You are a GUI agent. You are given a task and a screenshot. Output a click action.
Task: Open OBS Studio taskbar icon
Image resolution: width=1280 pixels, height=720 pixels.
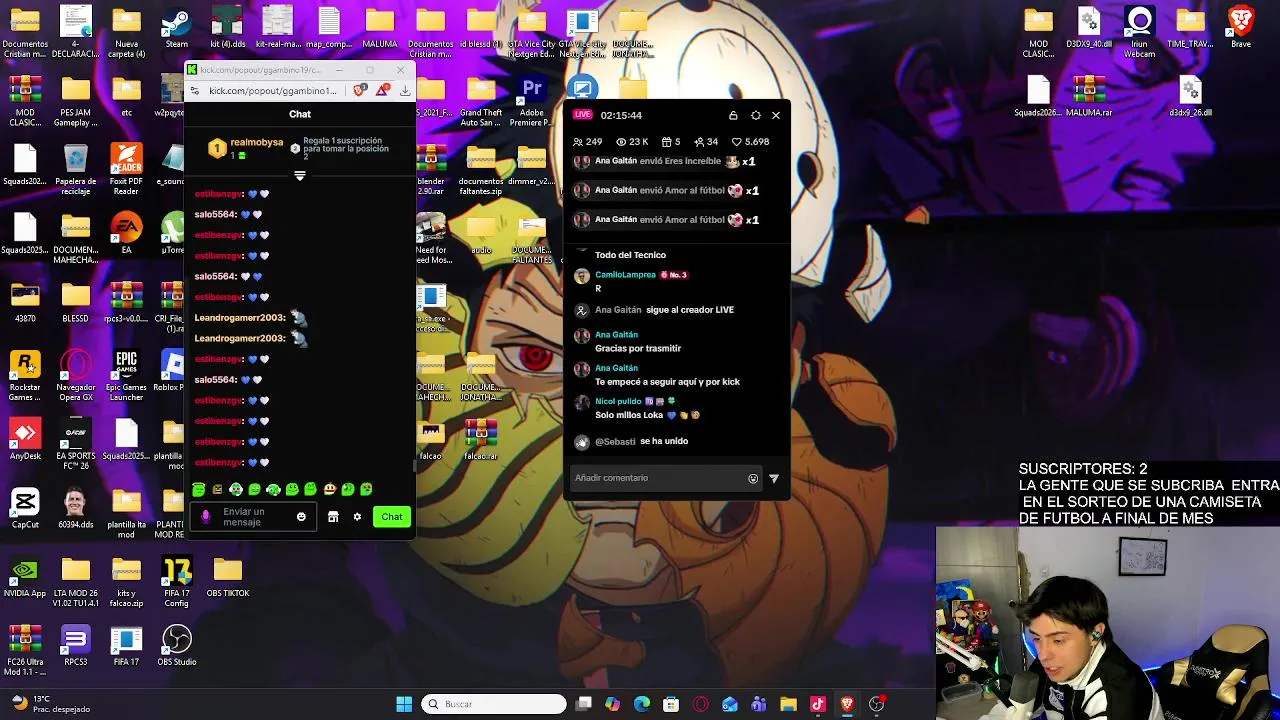tap(877, 704)
